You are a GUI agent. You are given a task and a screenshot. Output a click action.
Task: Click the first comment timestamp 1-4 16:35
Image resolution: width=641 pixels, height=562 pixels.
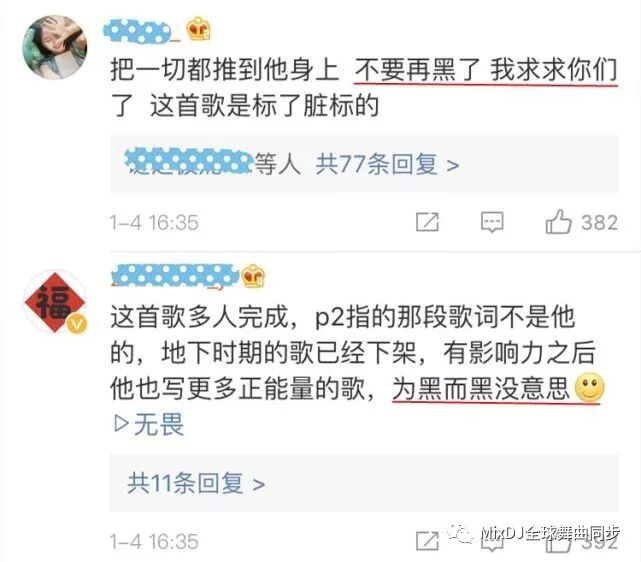point(154,223)
